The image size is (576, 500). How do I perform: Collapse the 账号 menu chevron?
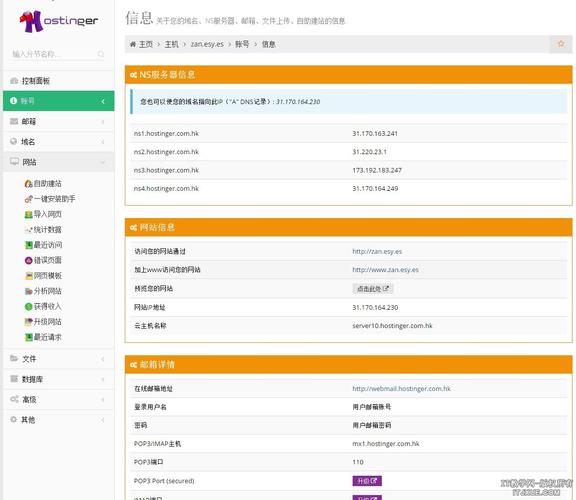(103, 101)
